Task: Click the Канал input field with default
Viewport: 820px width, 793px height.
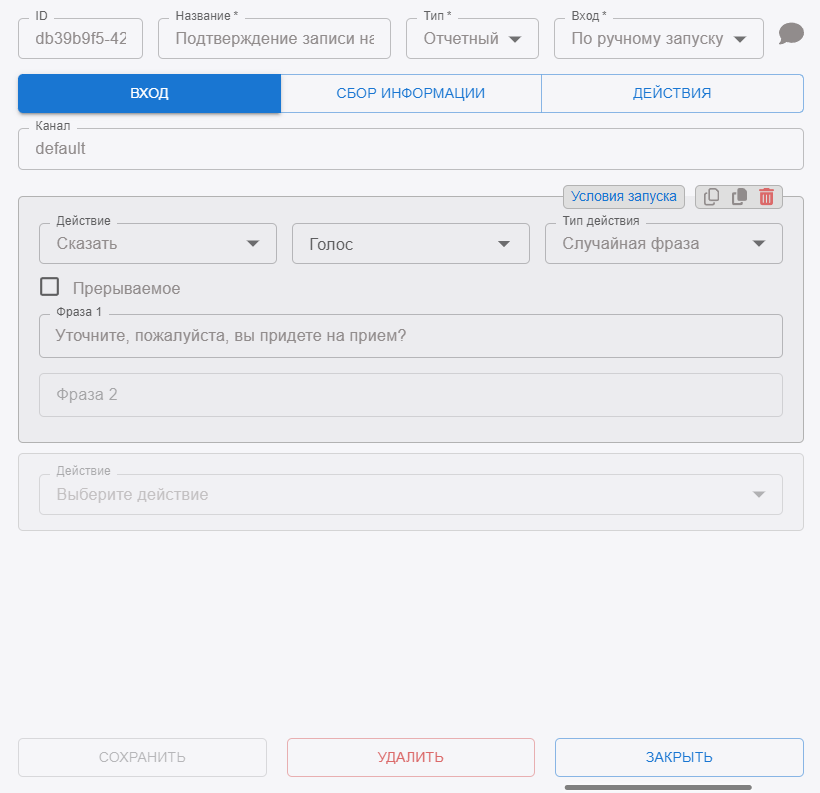Action: pyautogui.click(x=410, y=149)
